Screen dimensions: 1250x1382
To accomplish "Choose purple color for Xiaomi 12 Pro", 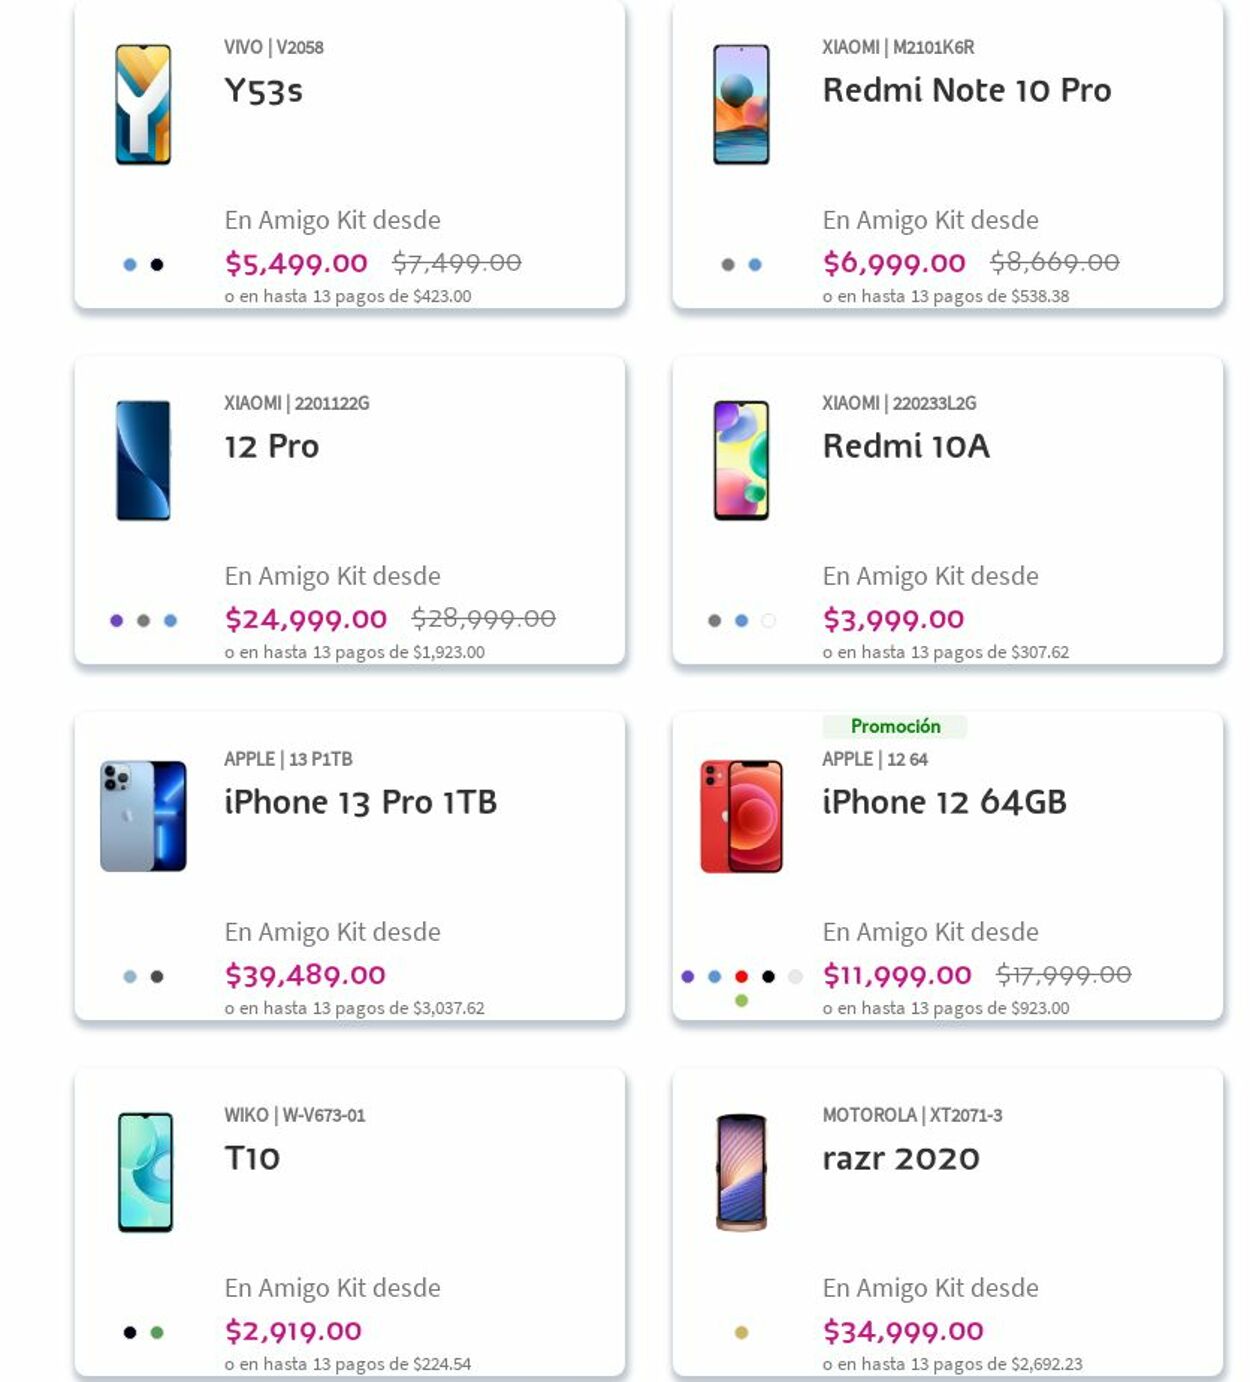I will click(x=116, y=620).
